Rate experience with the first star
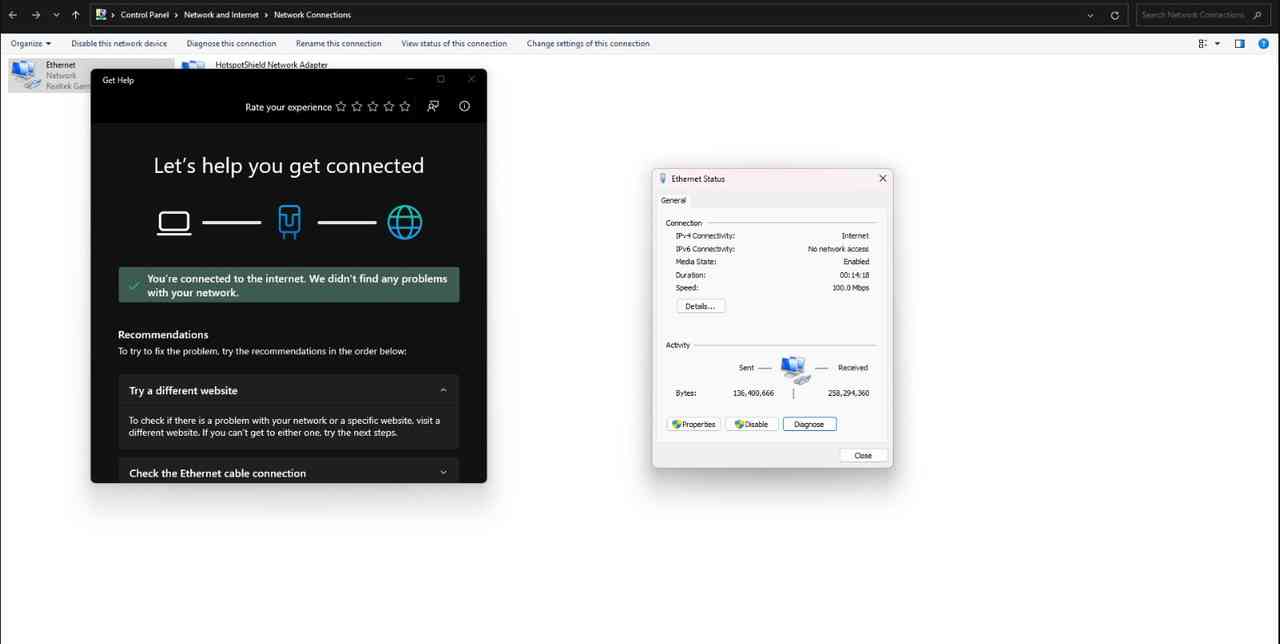The height and width of the screenshot is (644, 1280). click(x=341, y=106)
